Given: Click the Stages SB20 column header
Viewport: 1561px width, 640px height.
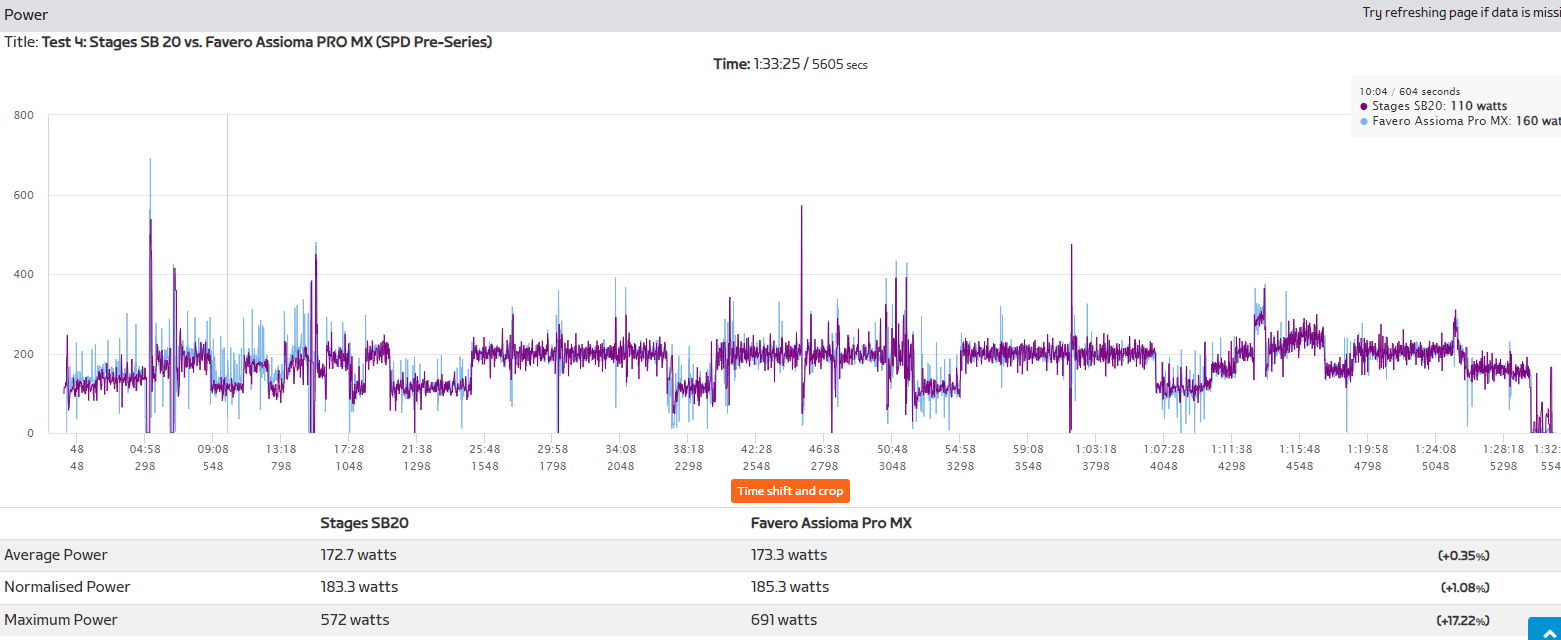Looking at the screenshot, I should [x=364, y=523].
